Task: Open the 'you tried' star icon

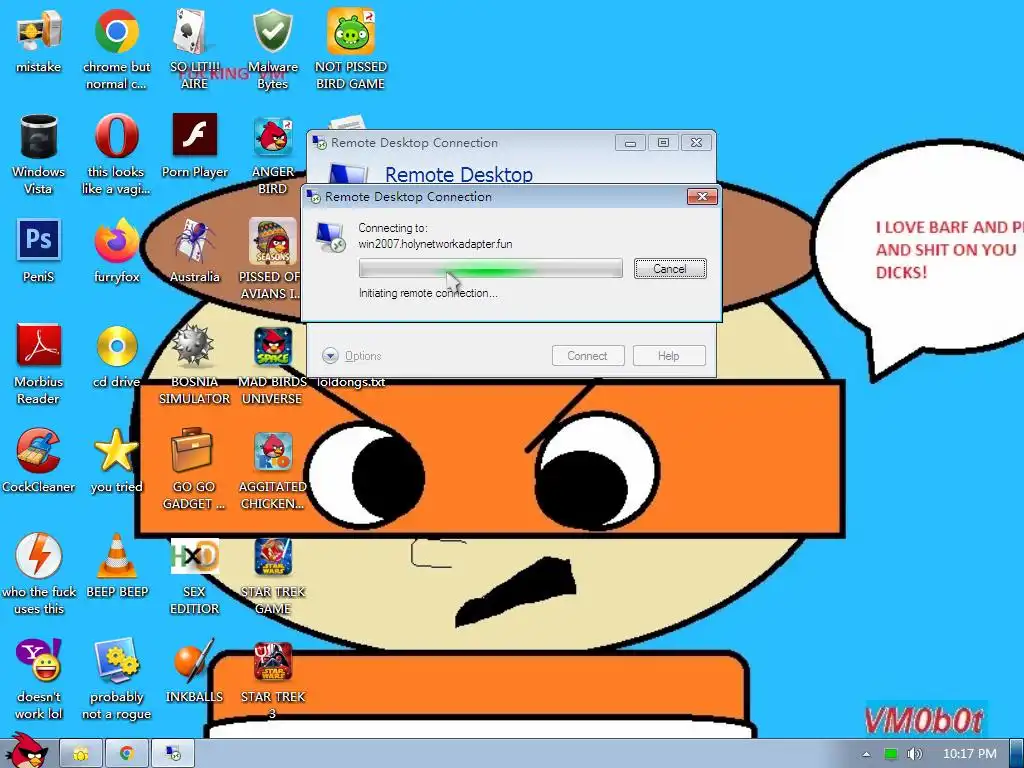Action: tap(116, 451)
